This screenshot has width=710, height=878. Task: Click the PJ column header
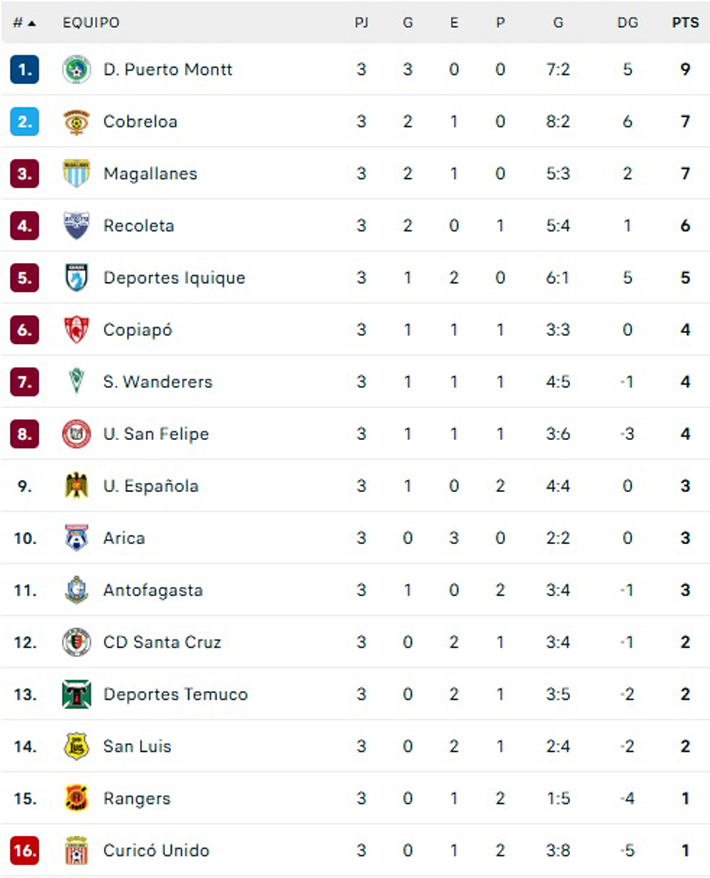361,23
